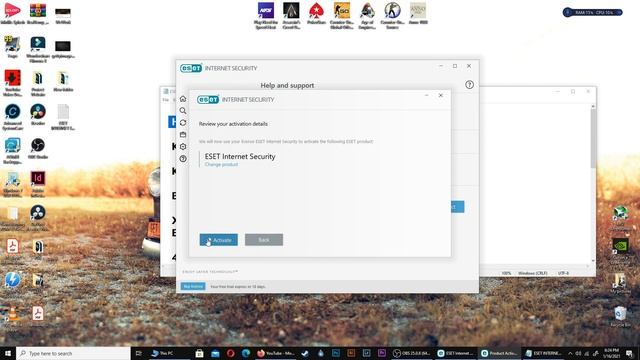The width and height of the screenshot is (640, 360).
Task: Click the Buy license button
Action: pos(193,287)
